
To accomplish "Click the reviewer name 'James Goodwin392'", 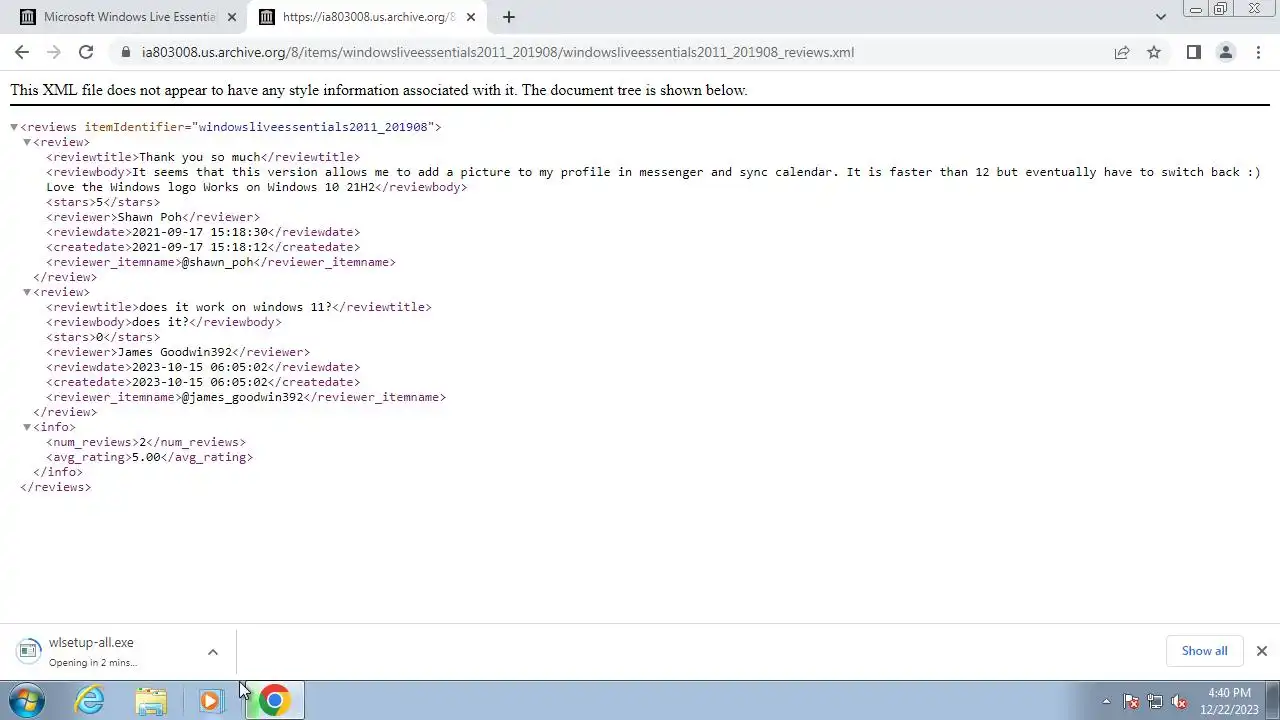I will 175,352.
